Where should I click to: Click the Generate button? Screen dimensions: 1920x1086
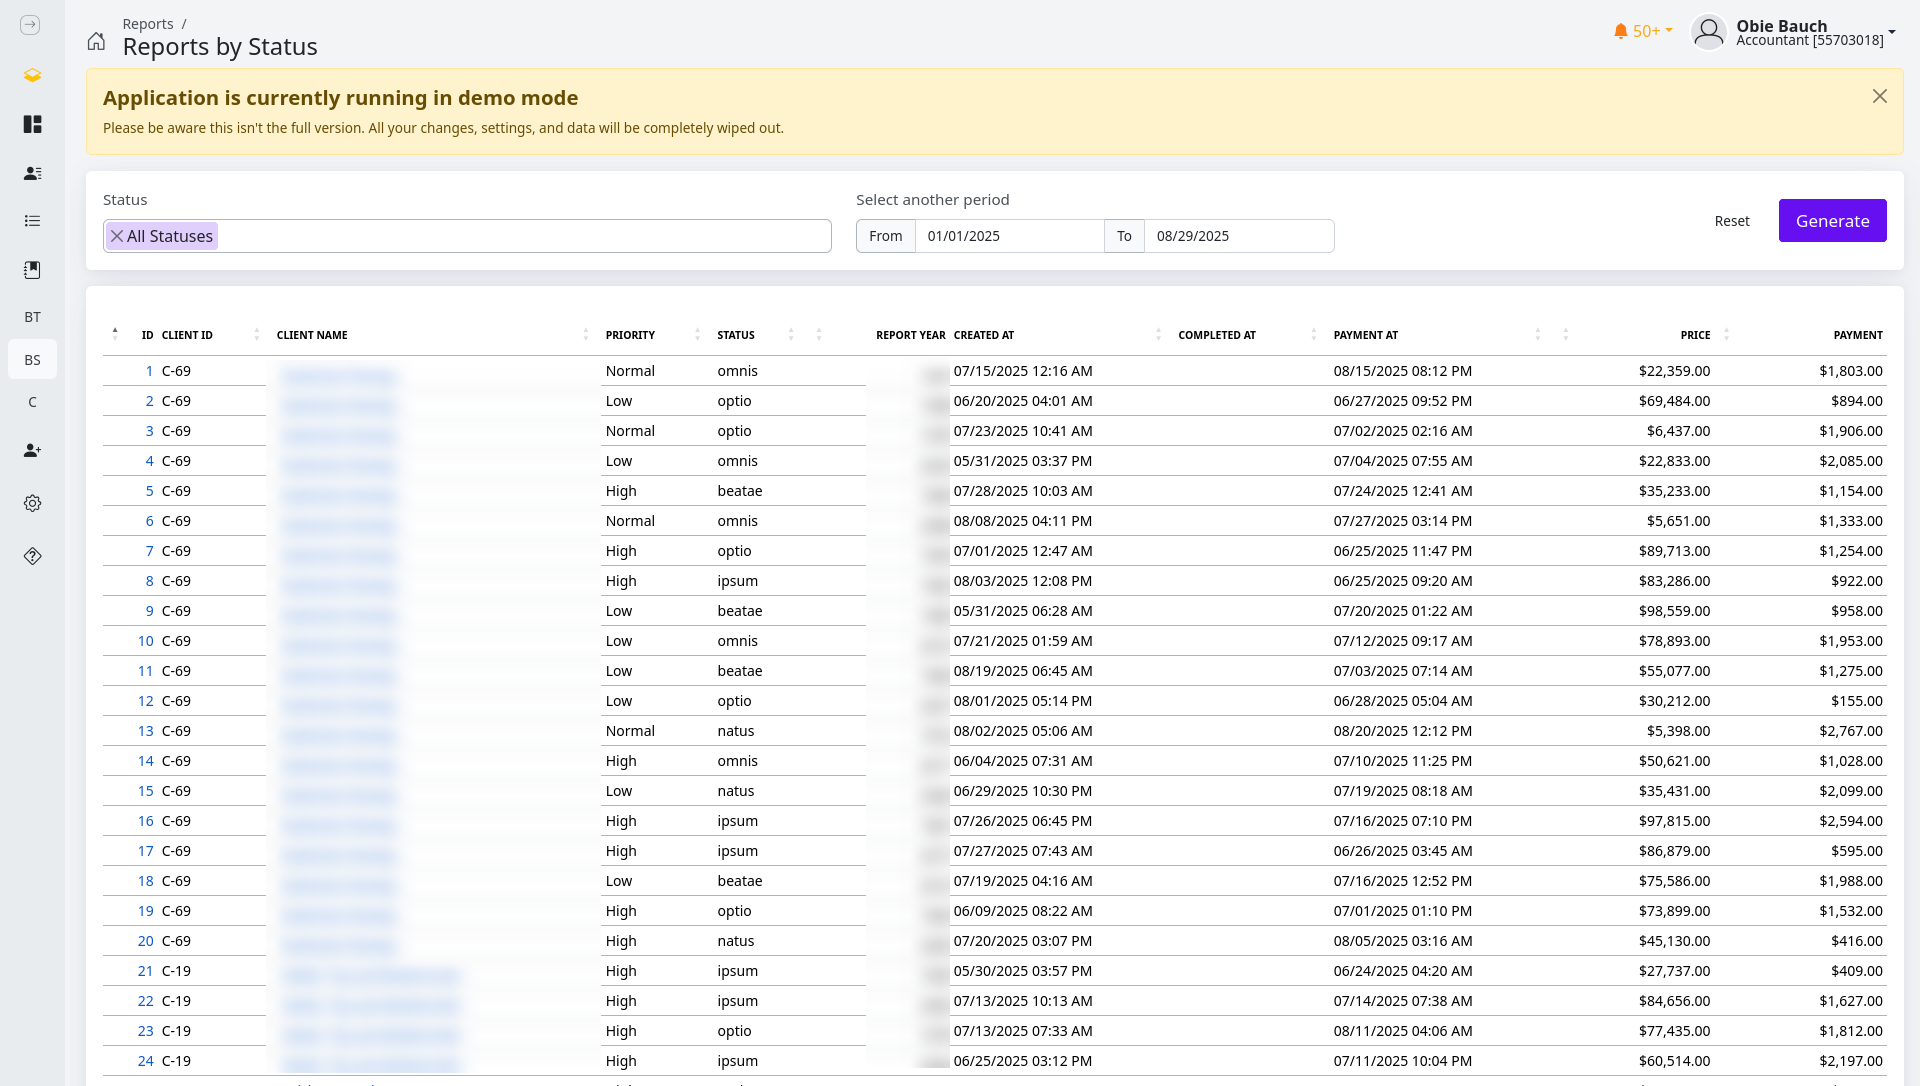[x=1831, y=221]
